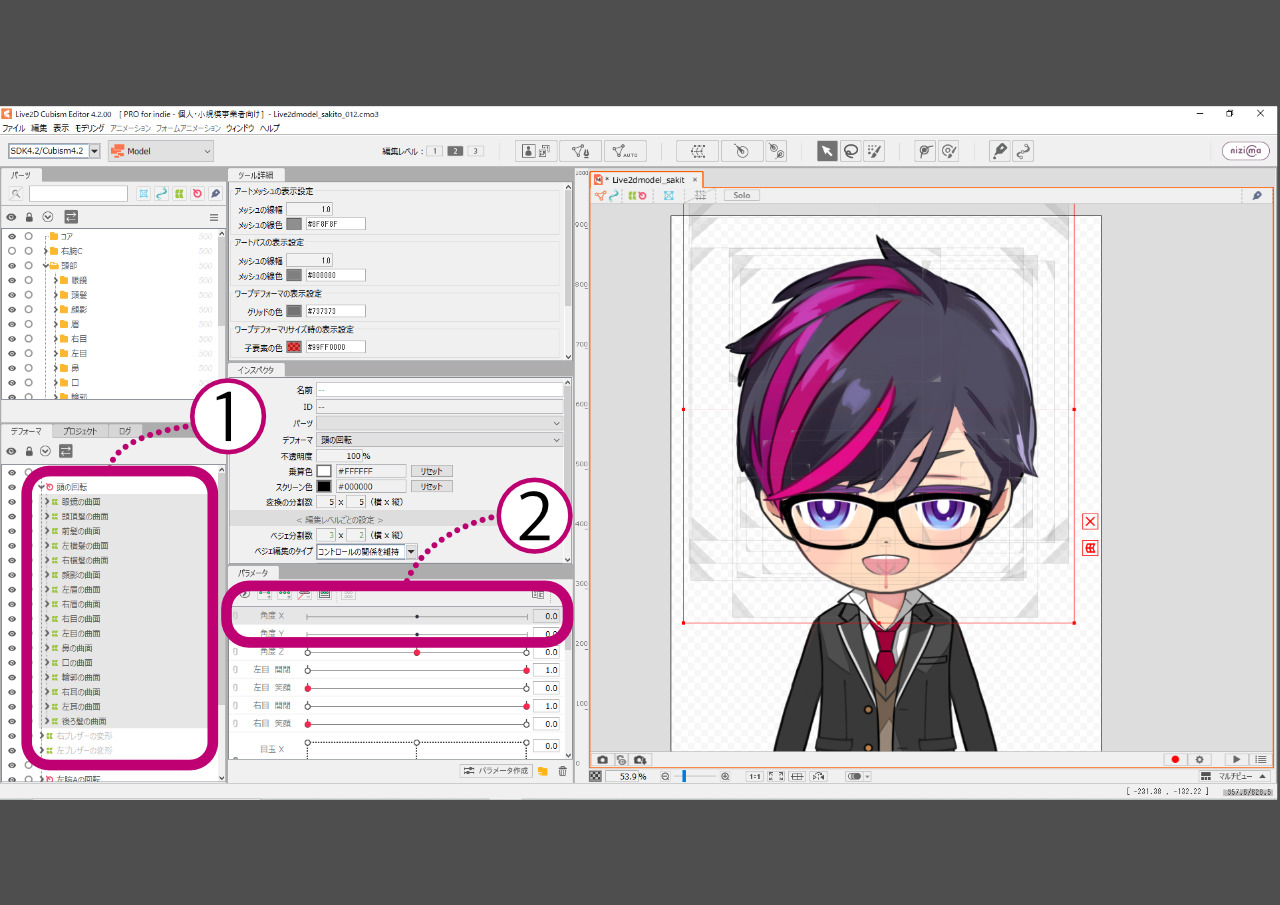Screen dimensions: 1280x905
Task: Click リセット button for スクリーン色
Action: coord(431,486)
